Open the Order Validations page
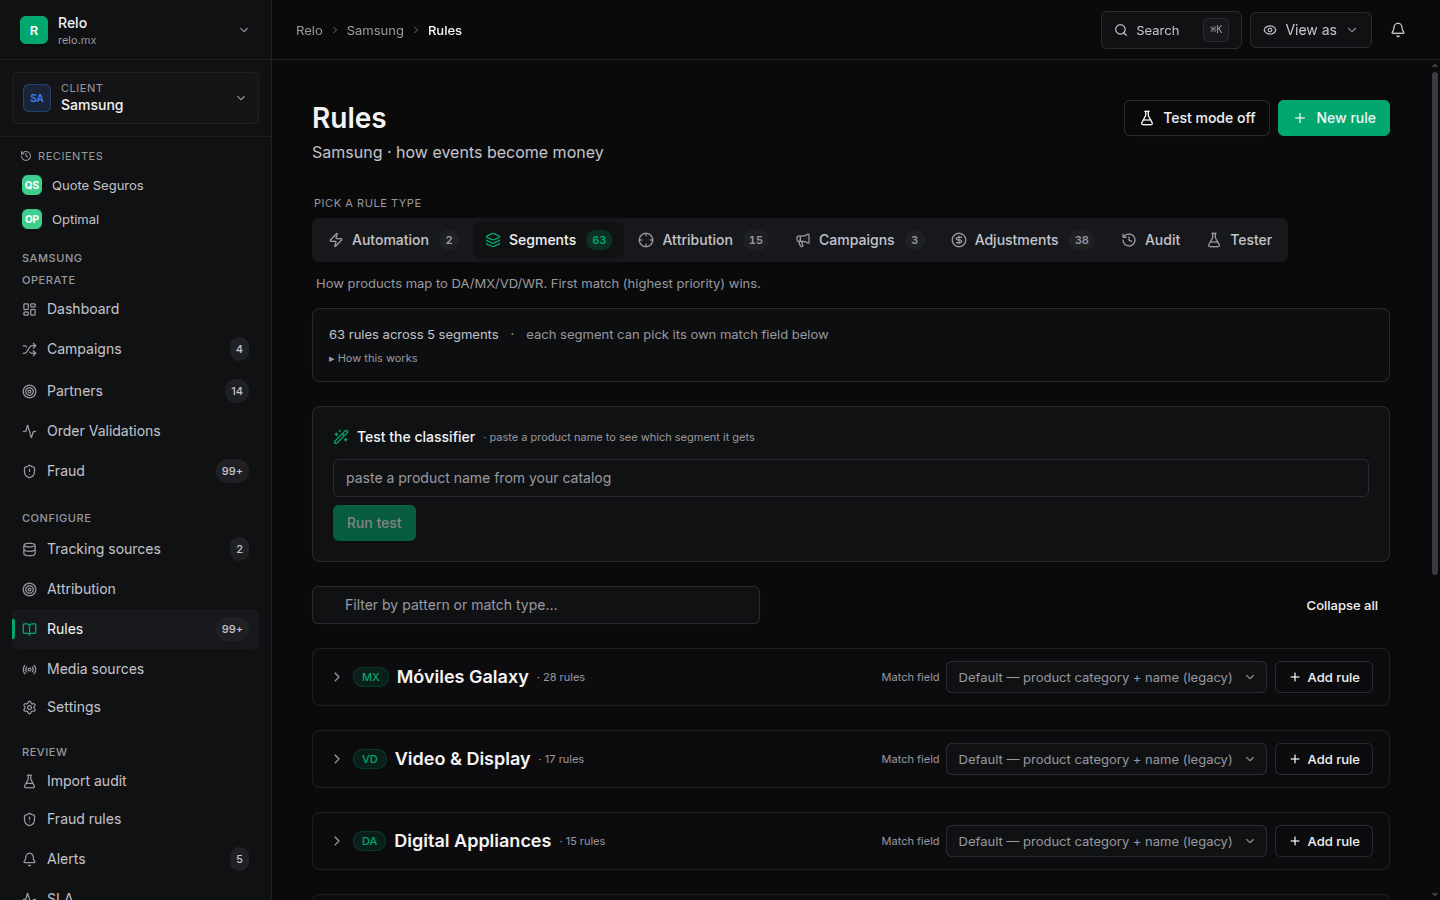The width and height of the screenshot is (1440, 900). pyautogui.click(x=135, y=431)
